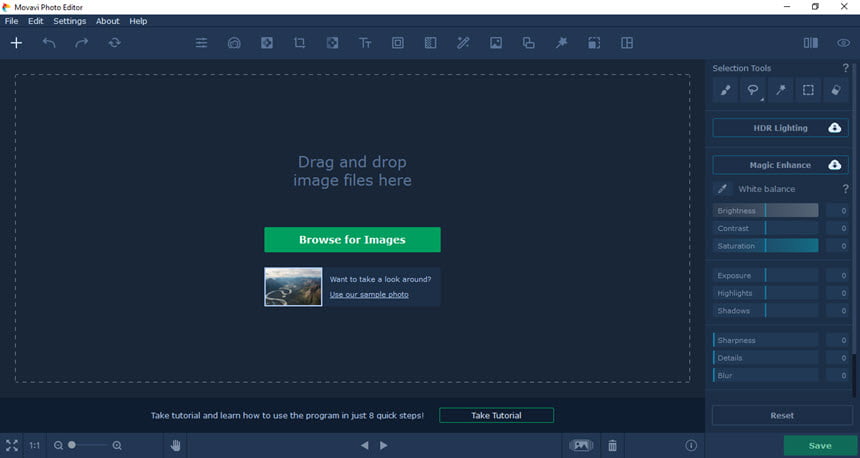Open the Adjust sliders tool in the toolbar
860x458 pixels.
tap(201, 43)
